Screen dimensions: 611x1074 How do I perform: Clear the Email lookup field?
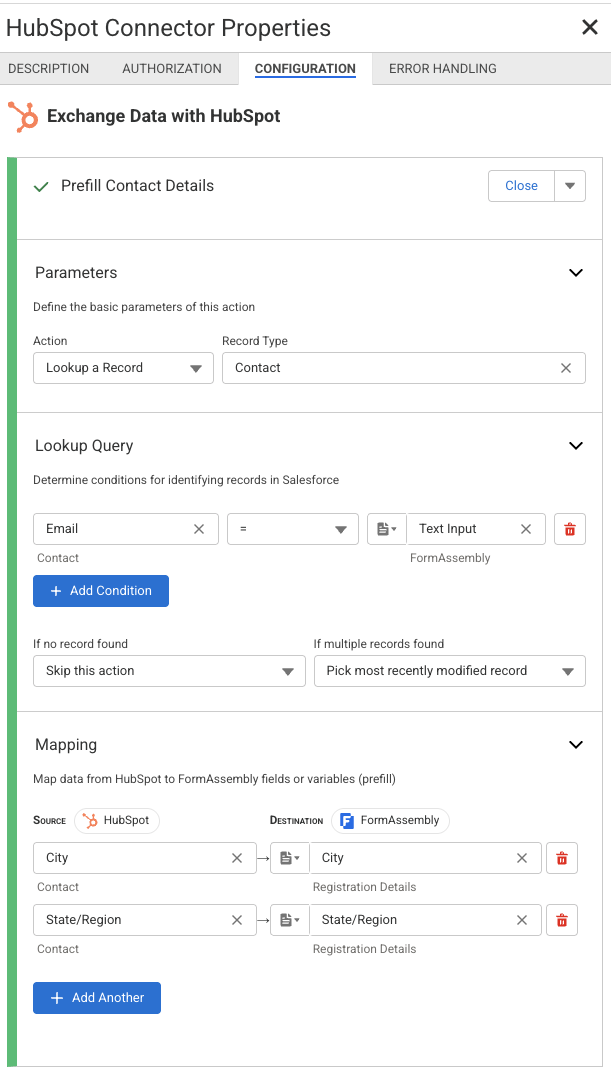(199, 529)
